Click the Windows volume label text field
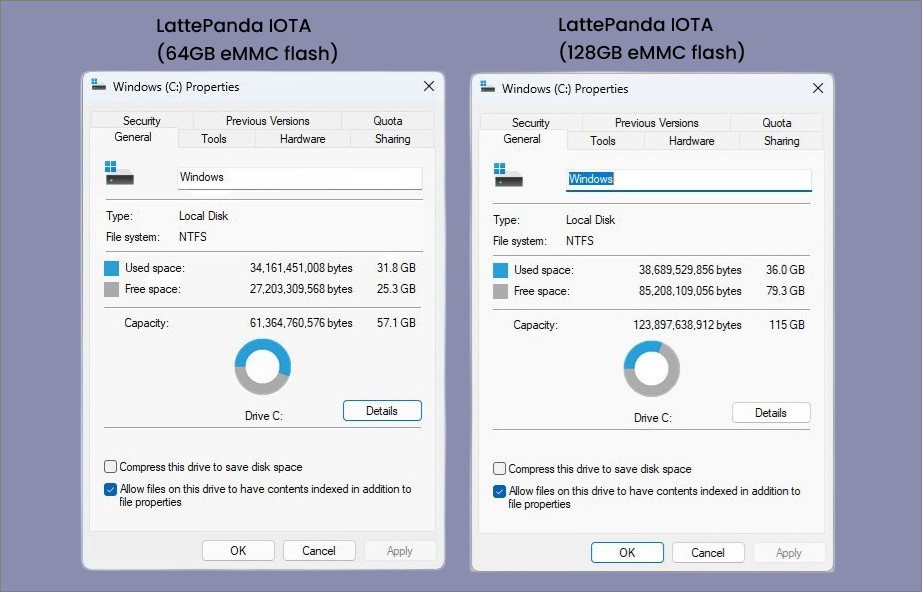The image size is (922, 592). 300,177
